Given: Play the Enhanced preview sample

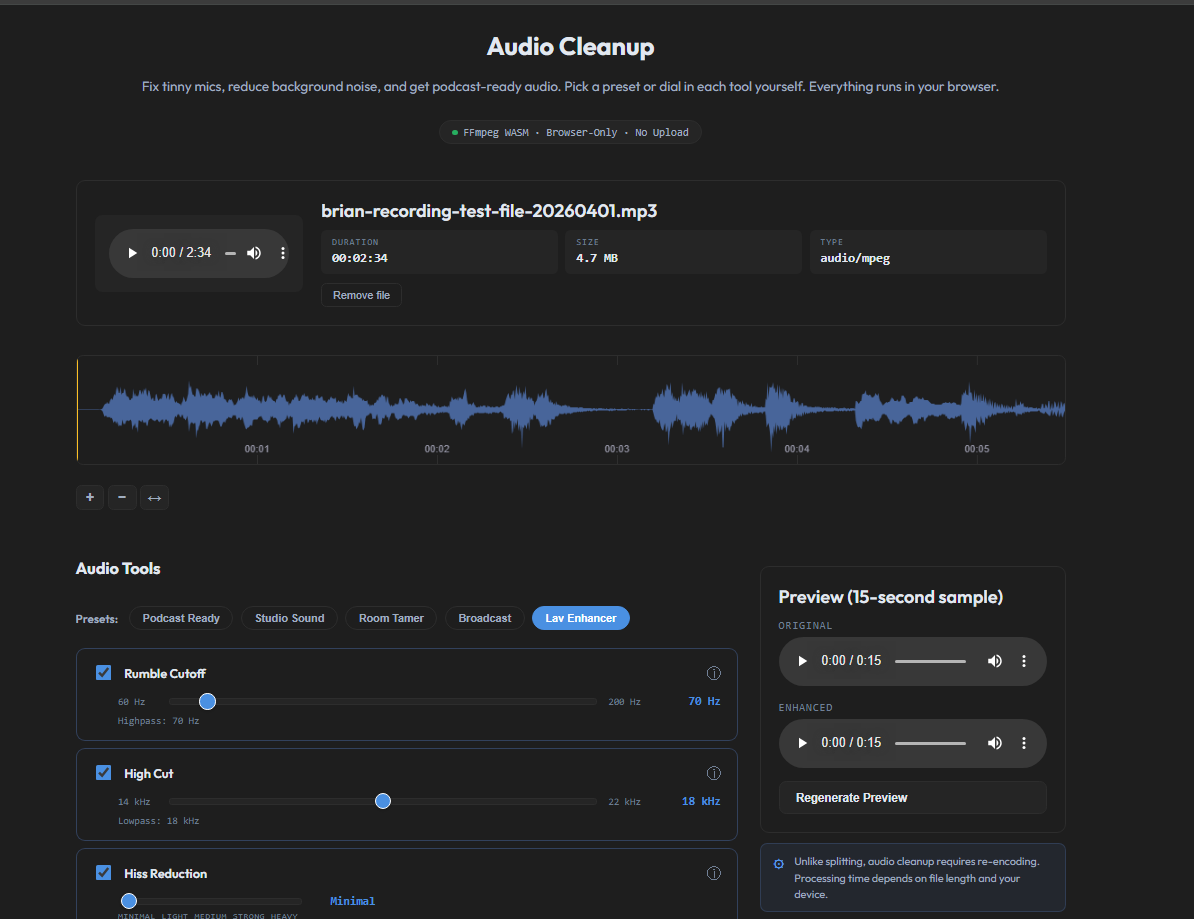Looking at the screenshot, I should [802, 743].
